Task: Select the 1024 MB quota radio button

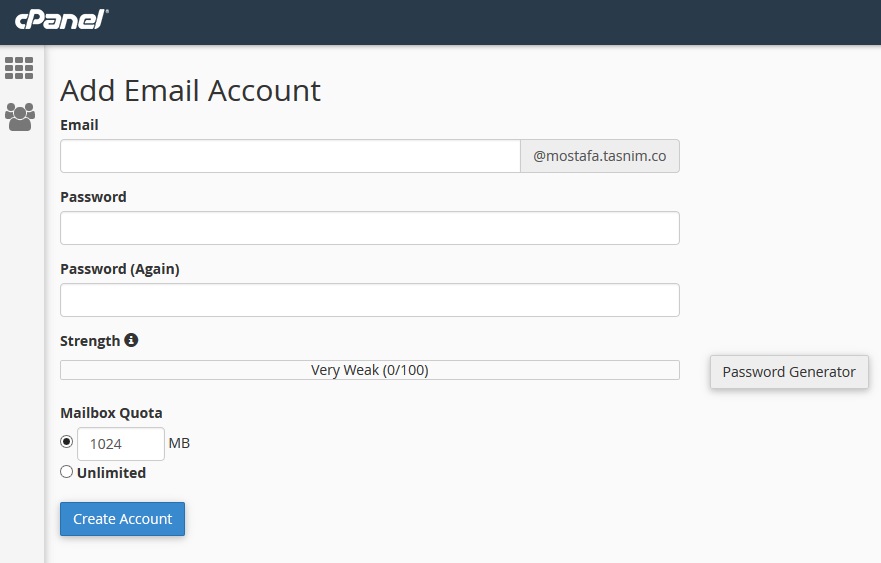Action: pos(67,441)
